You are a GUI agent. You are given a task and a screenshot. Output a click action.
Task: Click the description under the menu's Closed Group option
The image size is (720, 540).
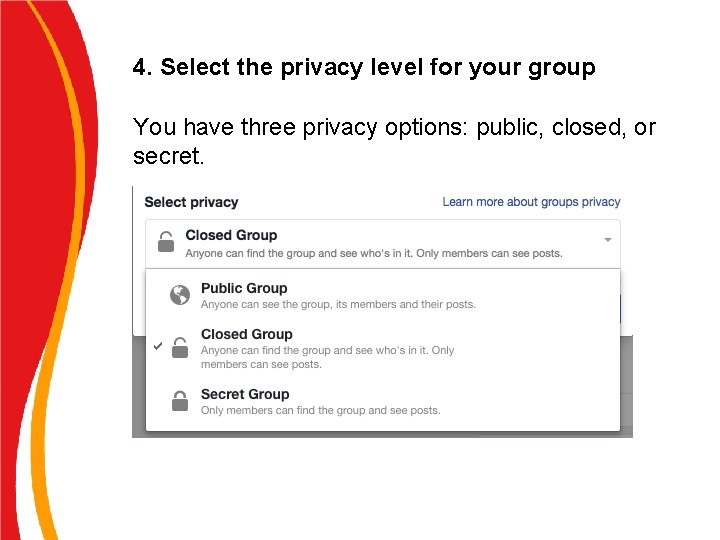tap(327, 357)
